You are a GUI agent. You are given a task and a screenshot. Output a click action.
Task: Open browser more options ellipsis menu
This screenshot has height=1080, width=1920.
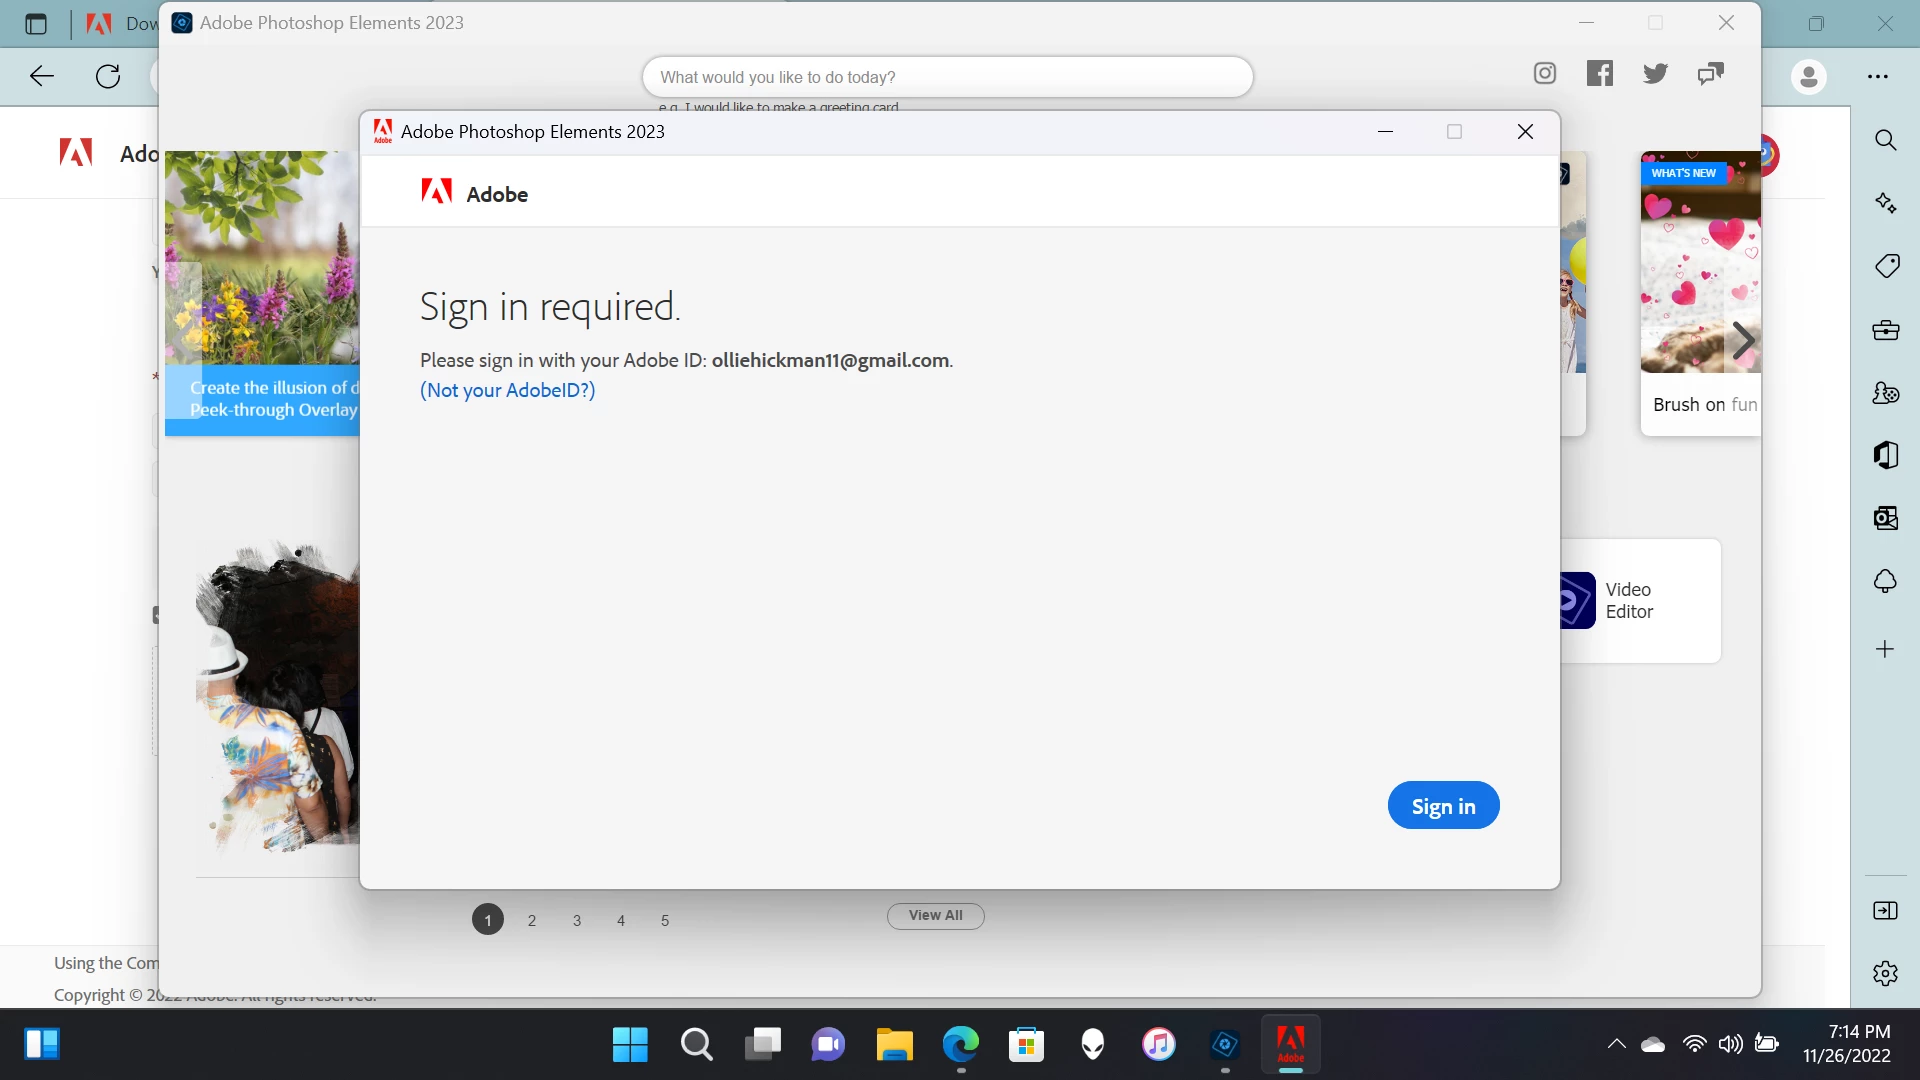coord(1878,77)
